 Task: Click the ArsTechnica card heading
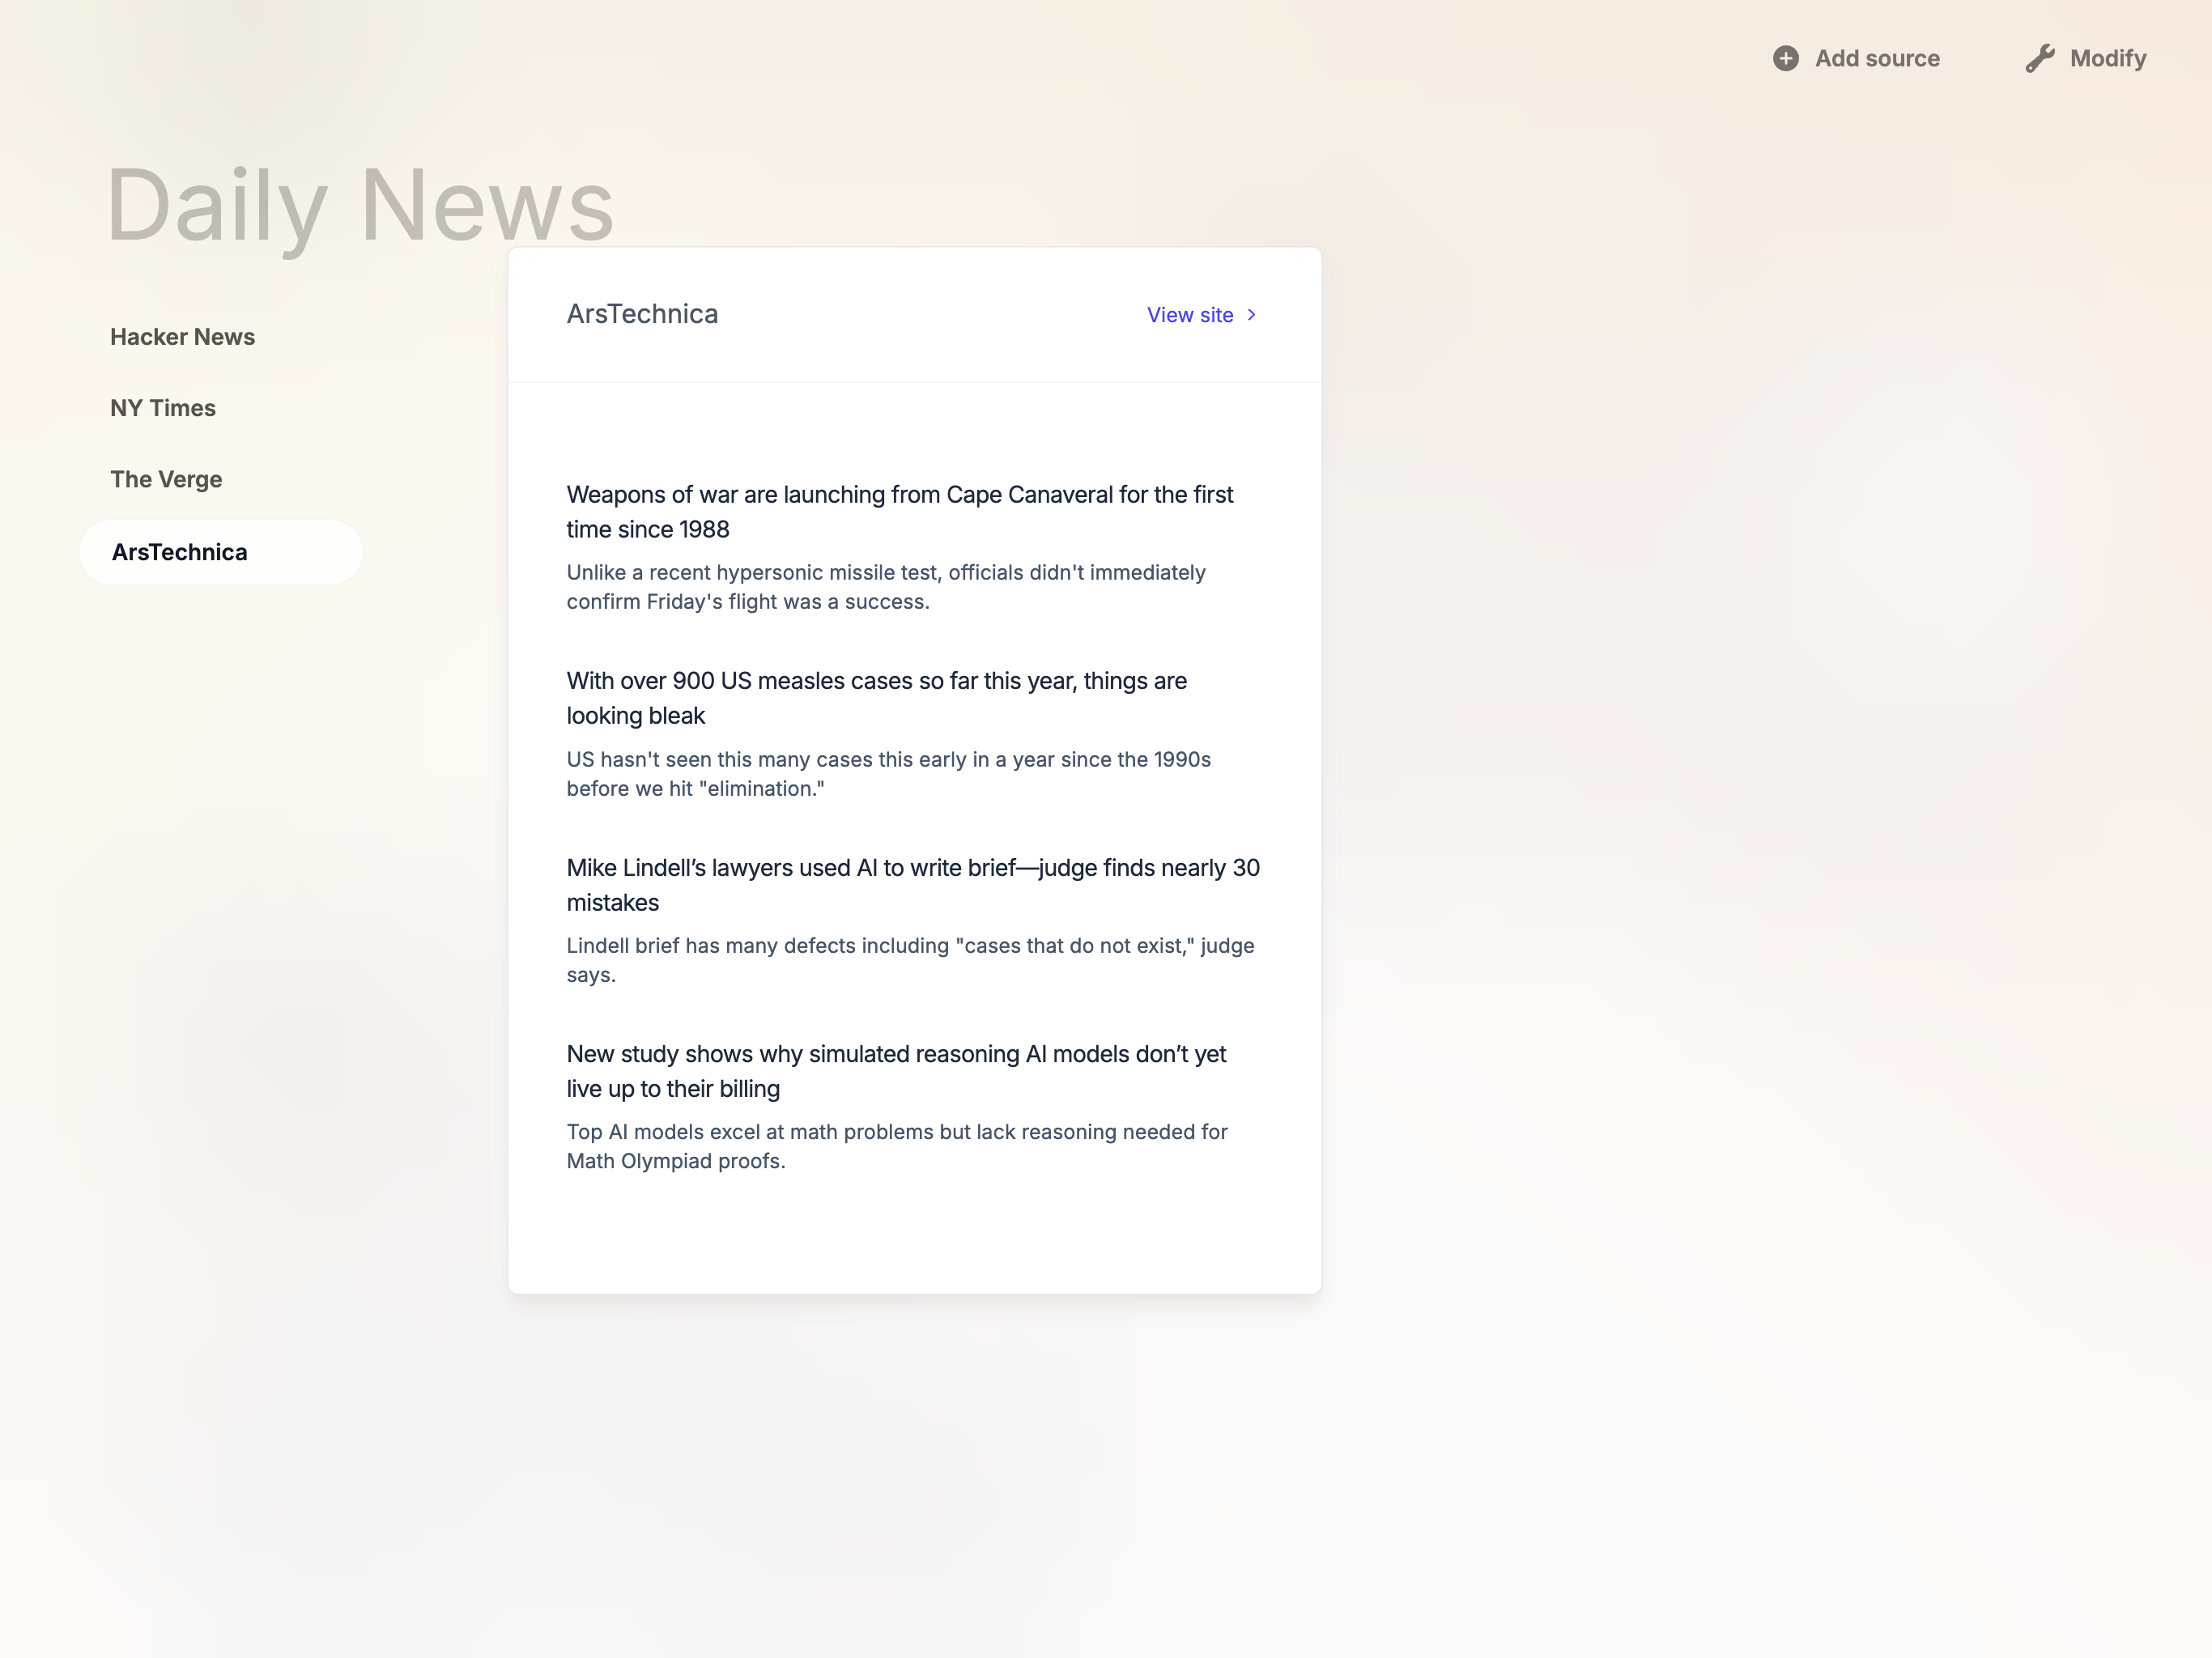click(x=642, y=314)
